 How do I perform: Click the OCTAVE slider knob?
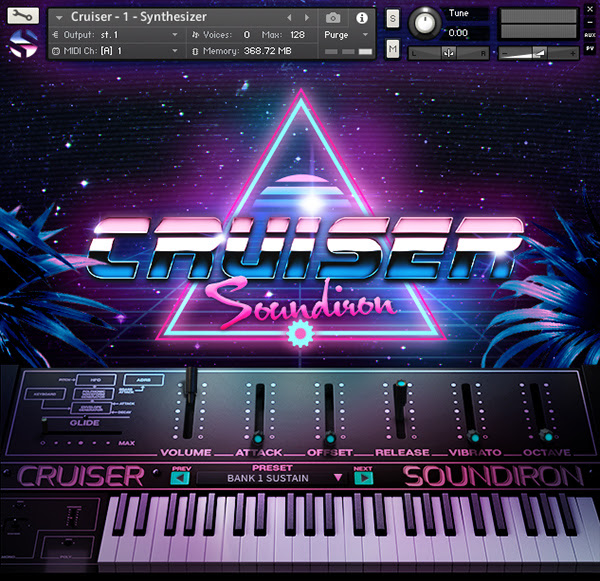pos(546,436)
